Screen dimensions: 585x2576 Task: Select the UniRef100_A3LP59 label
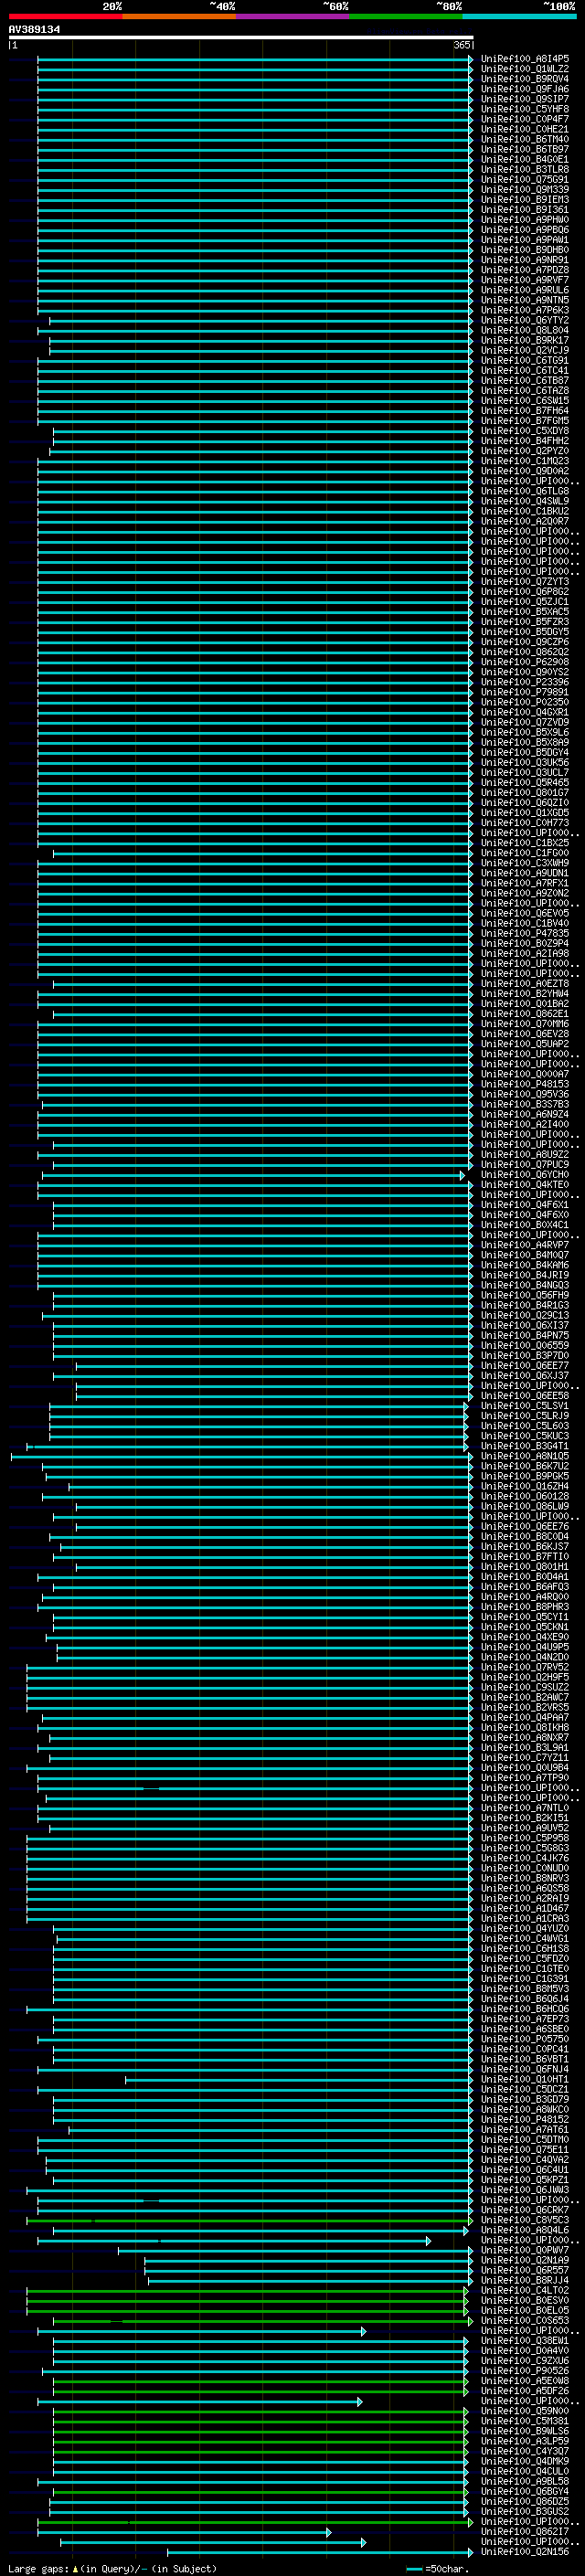[x=525, y=2441]
